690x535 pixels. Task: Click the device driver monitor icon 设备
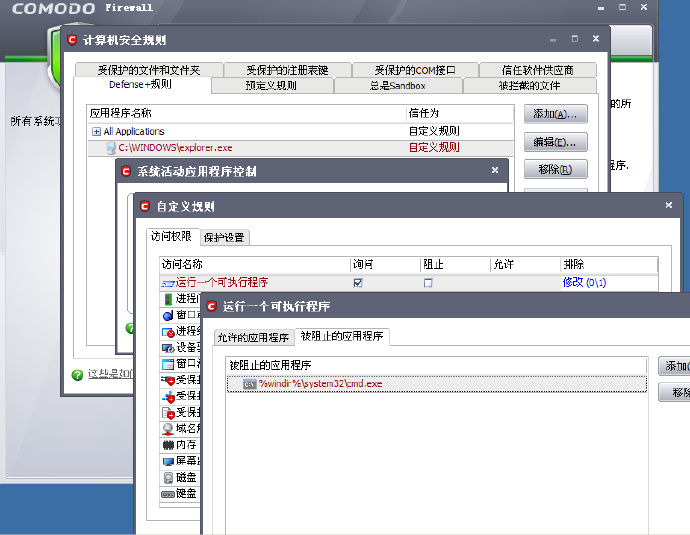[168, 348]
